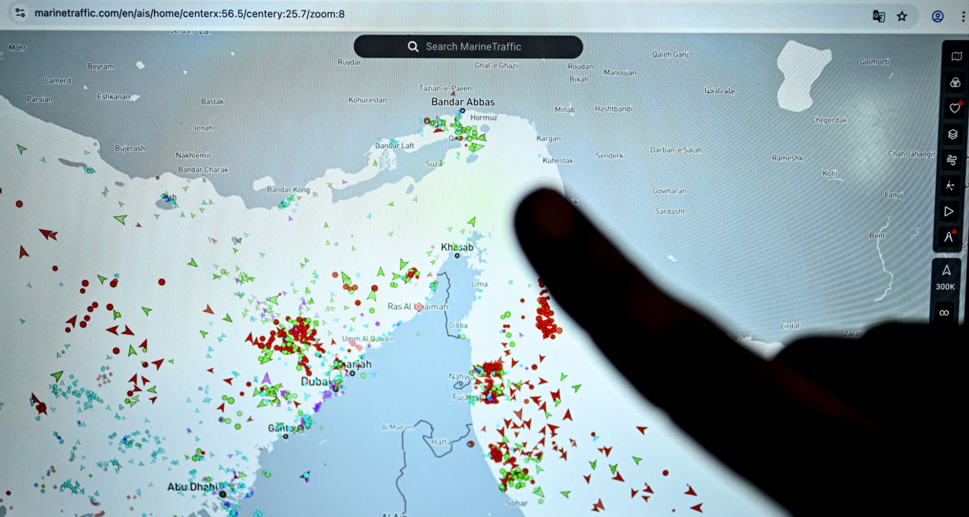969x517 pixels.
Task: Click the density maps icon below wind
Action: click(x=950, y=186)
